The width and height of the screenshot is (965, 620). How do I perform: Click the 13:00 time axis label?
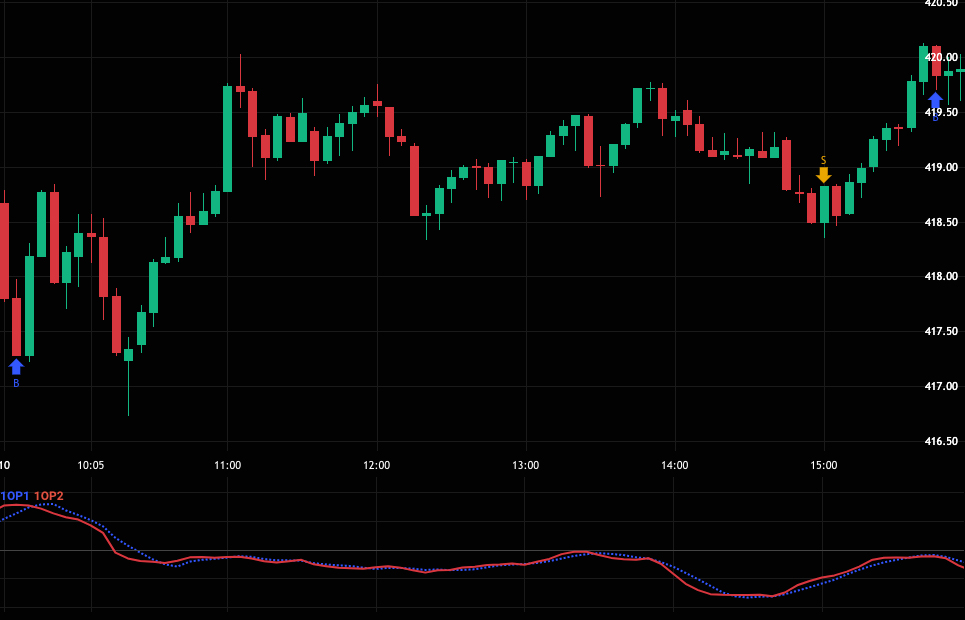(x=526, y=465)
